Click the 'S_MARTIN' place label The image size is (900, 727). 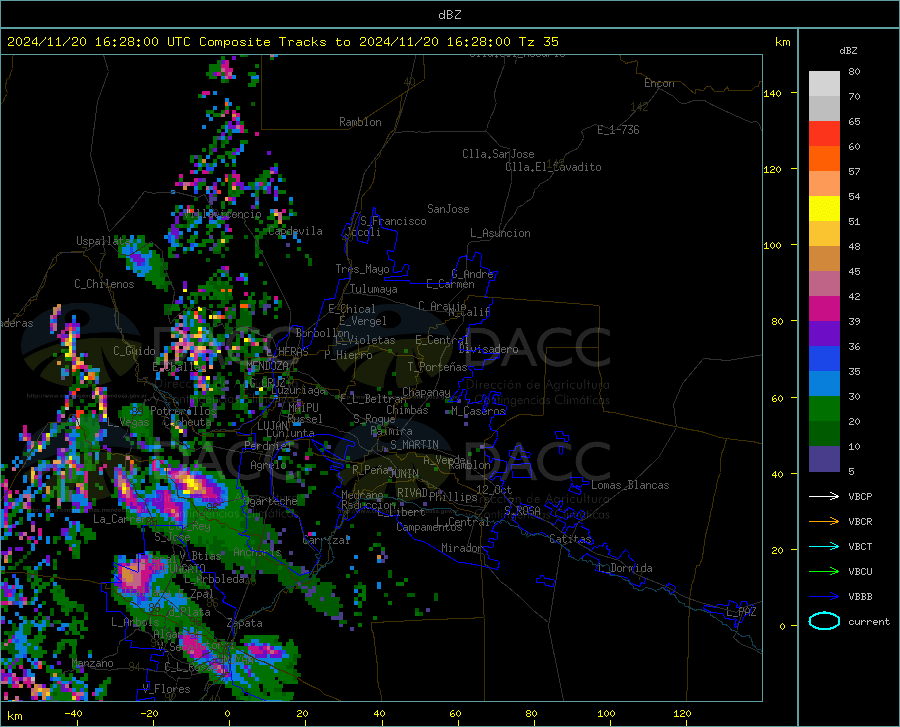(x=414, y=445)
